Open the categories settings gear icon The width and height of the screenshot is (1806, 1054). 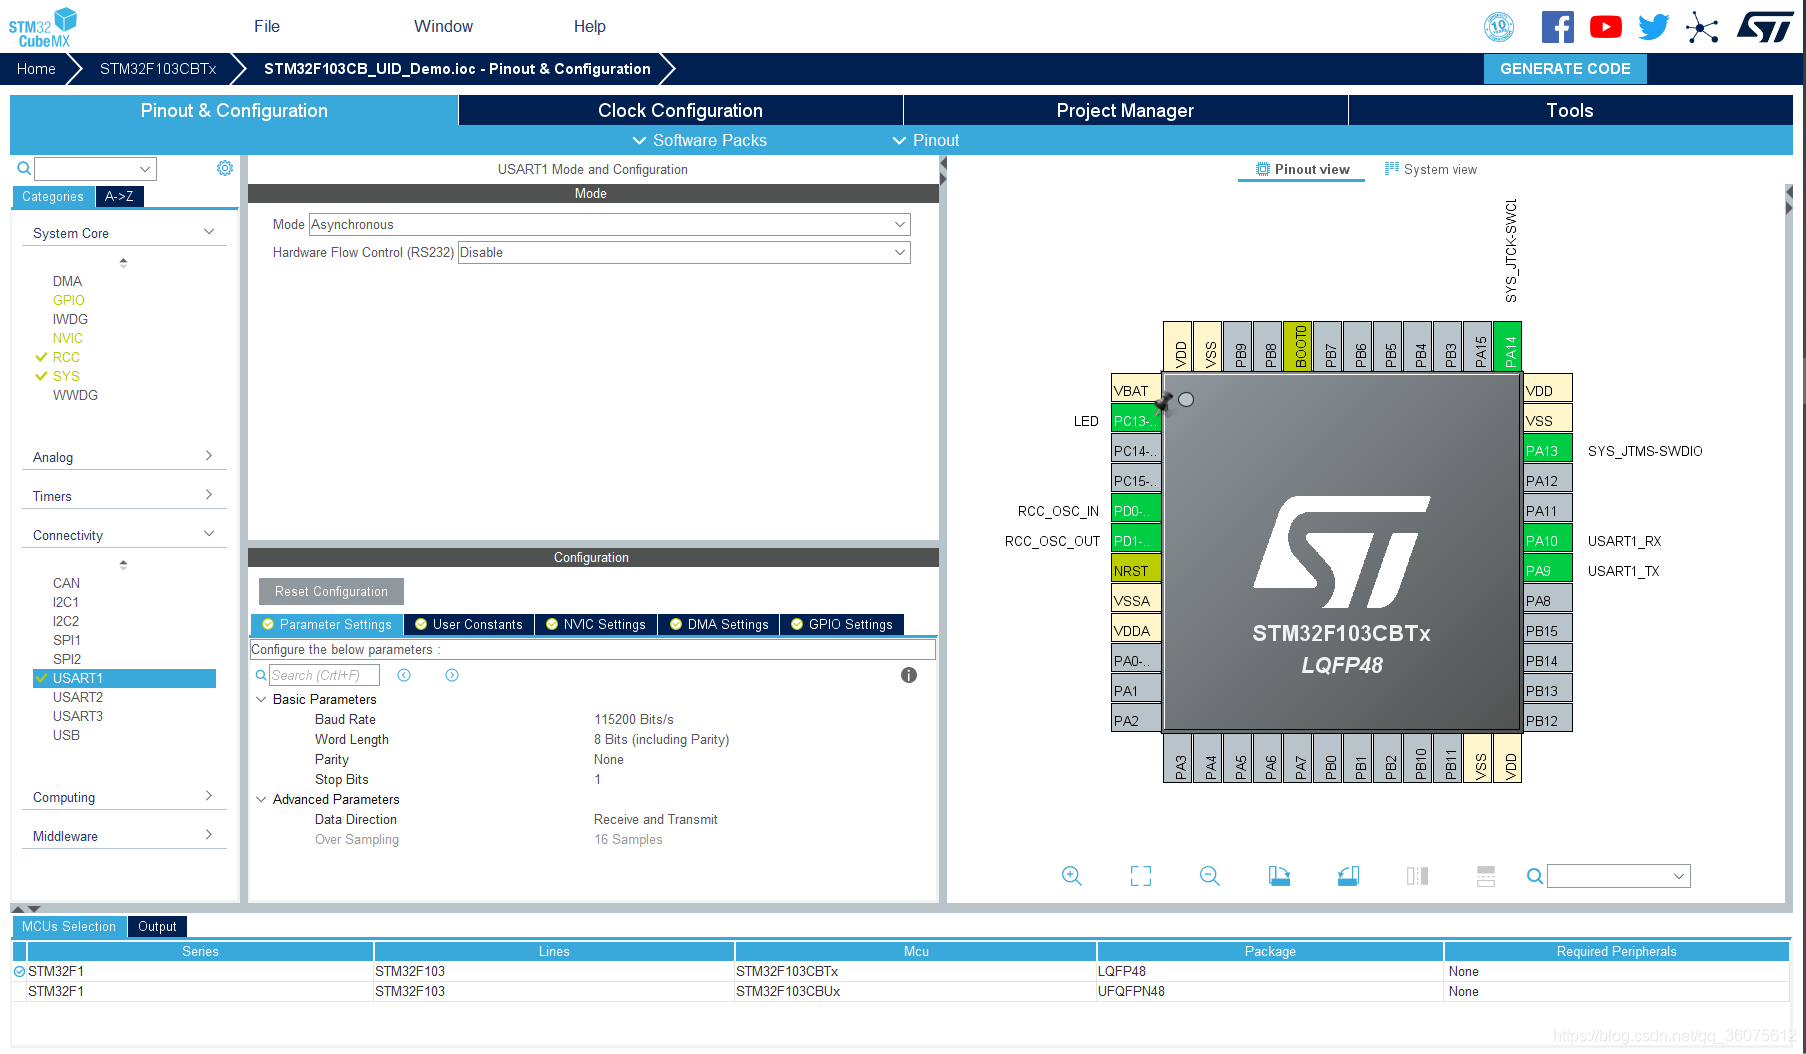(225, 168)
